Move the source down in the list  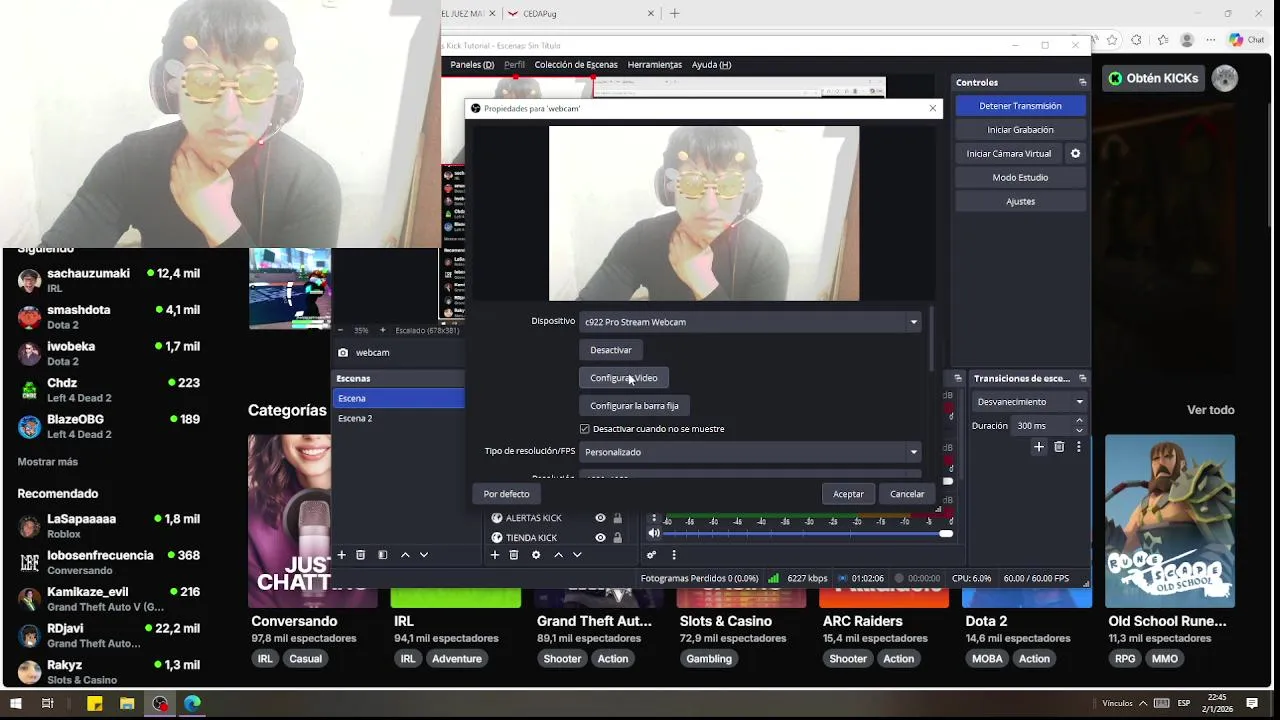coord(577,555)
